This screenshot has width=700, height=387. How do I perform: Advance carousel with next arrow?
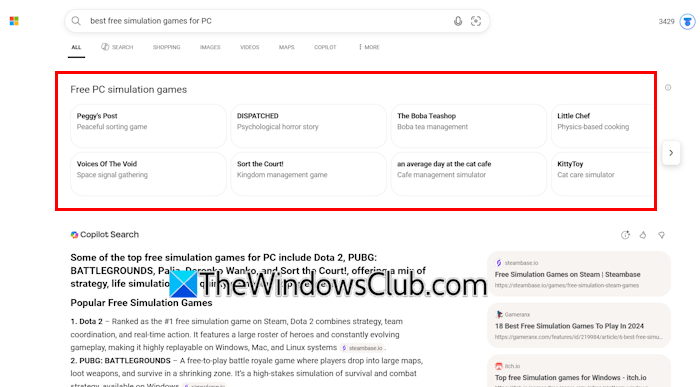pos(671,153)
